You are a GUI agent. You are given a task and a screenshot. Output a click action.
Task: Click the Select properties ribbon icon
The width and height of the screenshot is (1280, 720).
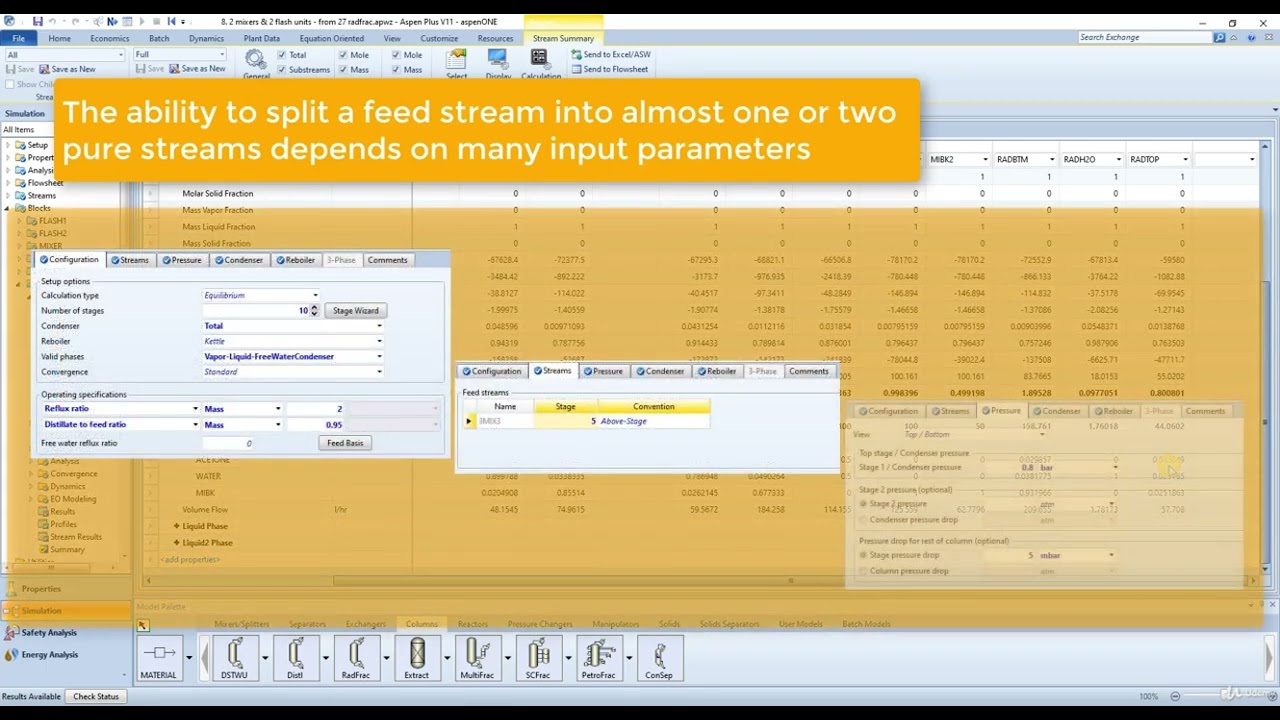(x=457, y=64)
